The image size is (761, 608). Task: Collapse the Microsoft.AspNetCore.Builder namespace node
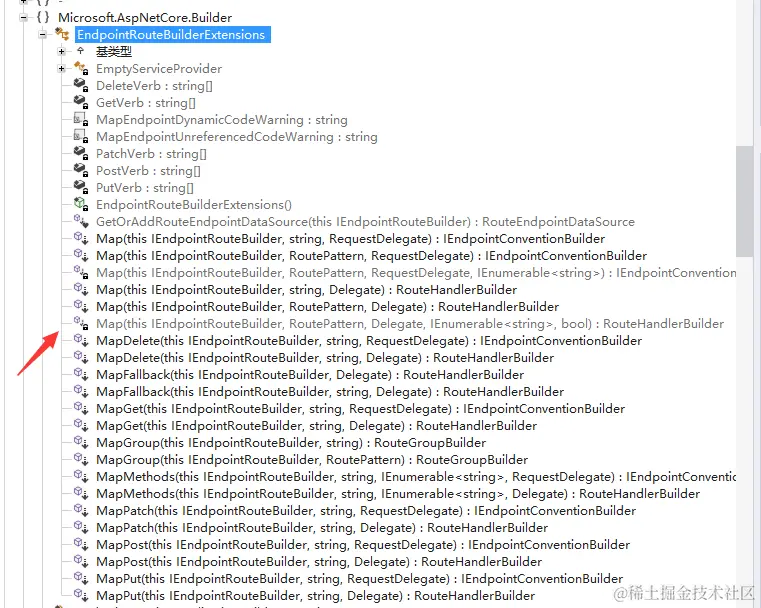click(23, 17)
